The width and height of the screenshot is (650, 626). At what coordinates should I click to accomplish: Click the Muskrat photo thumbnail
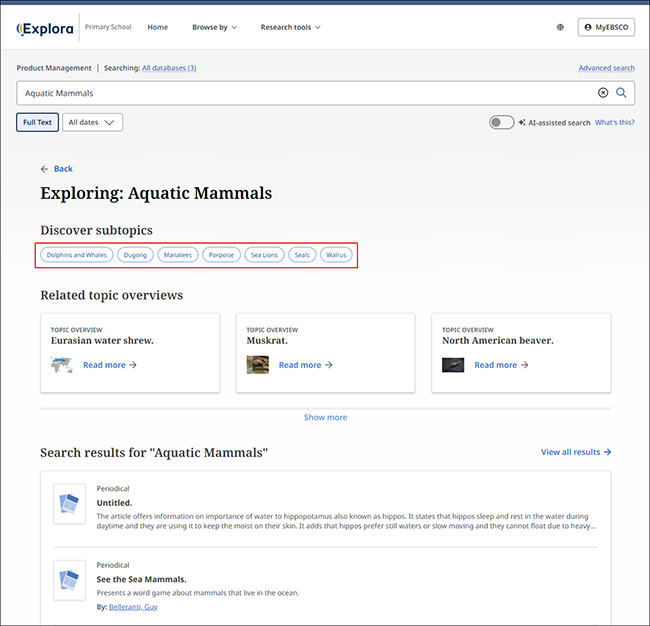coord(257,365)
